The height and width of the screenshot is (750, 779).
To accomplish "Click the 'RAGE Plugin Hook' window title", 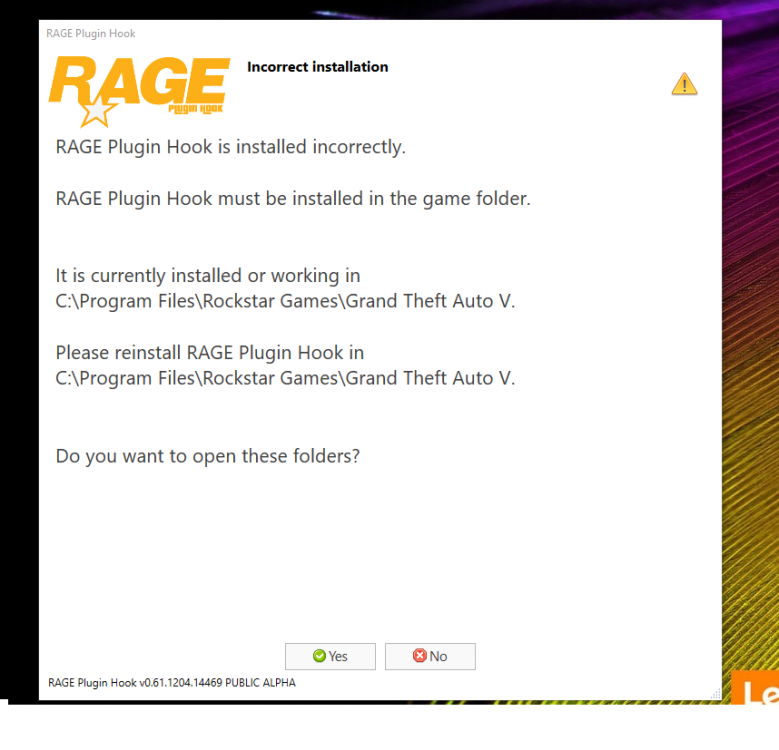I will [x=90, y=33].
